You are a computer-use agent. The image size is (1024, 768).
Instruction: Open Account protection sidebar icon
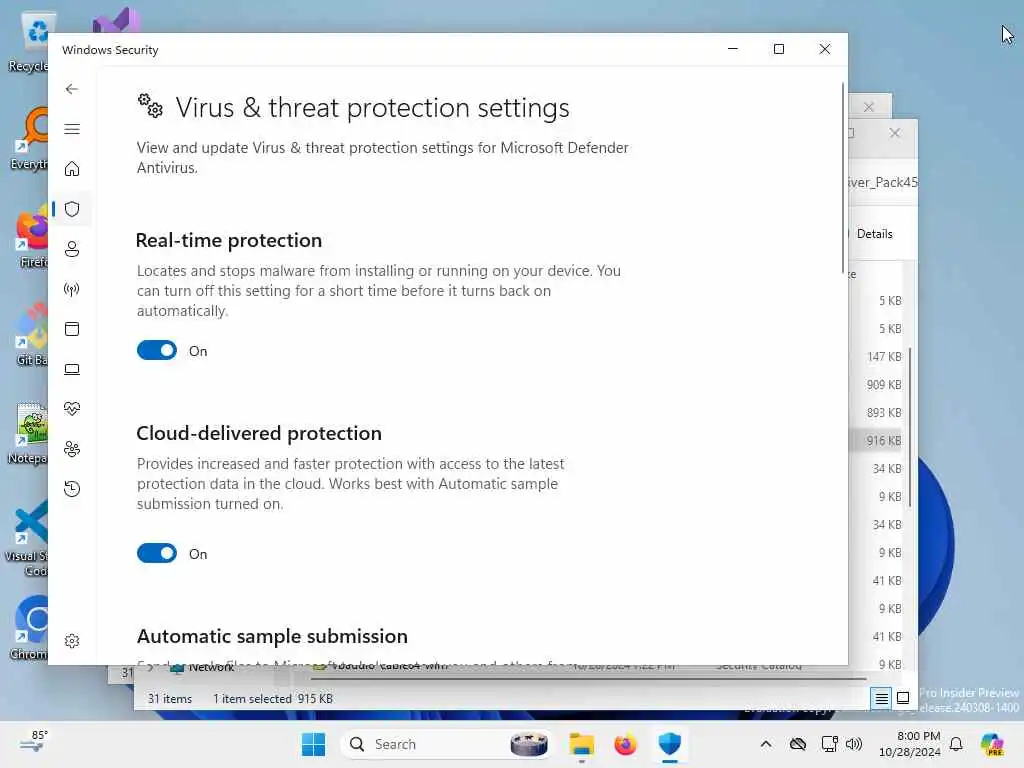[x=72, y=249]
